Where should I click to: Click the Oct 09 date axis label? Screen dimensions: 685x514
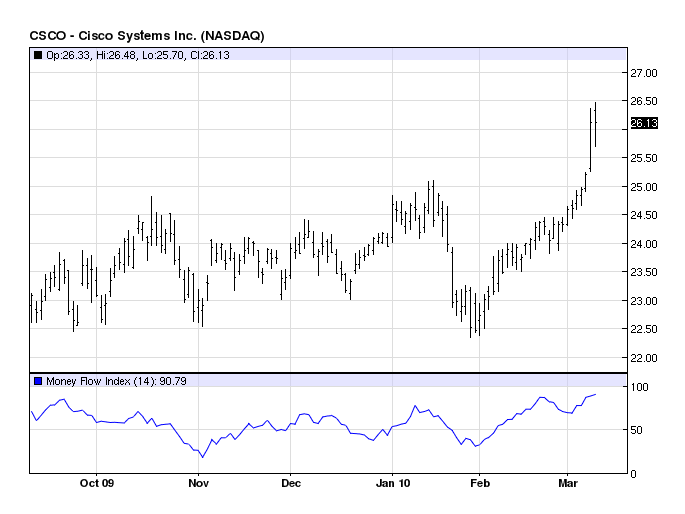97,483
